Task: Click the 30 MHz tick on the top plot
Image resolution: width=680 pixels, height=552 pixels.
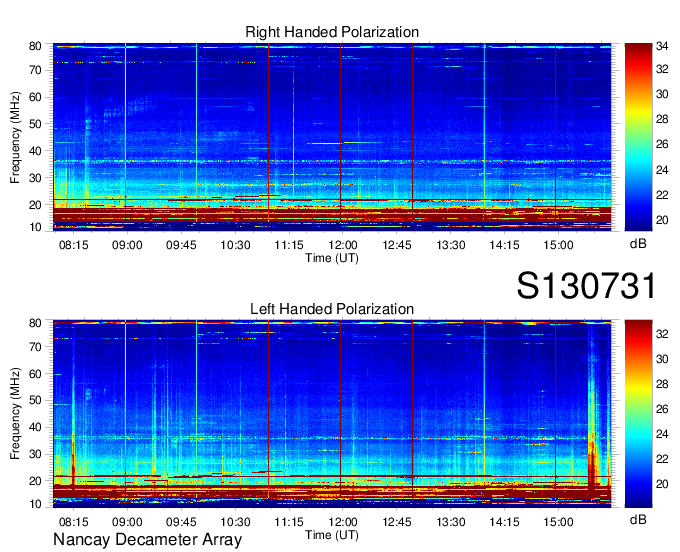Action: [35, 178]
